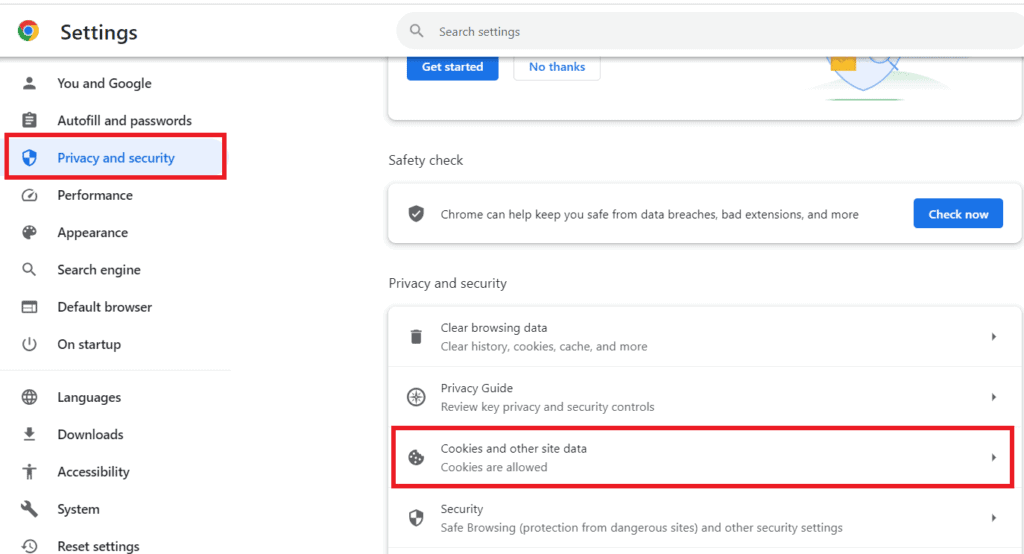Screen dimensions: 1024x554
Task: Click the Accessibility person icon
Action: point(29,472)
